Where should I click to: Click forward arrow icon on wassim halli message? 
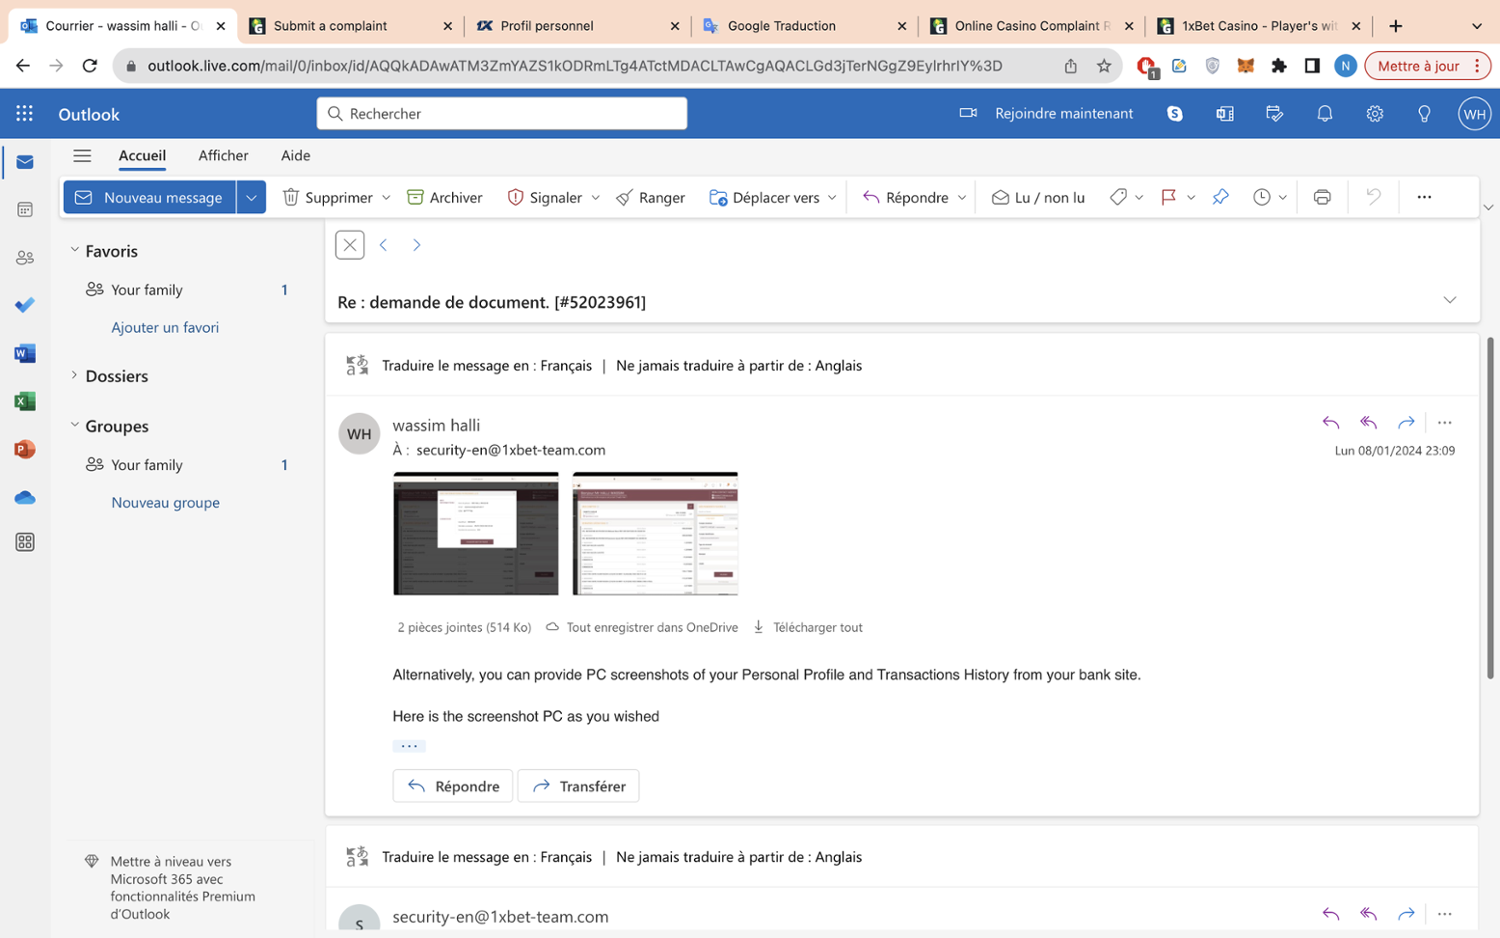1406,423
